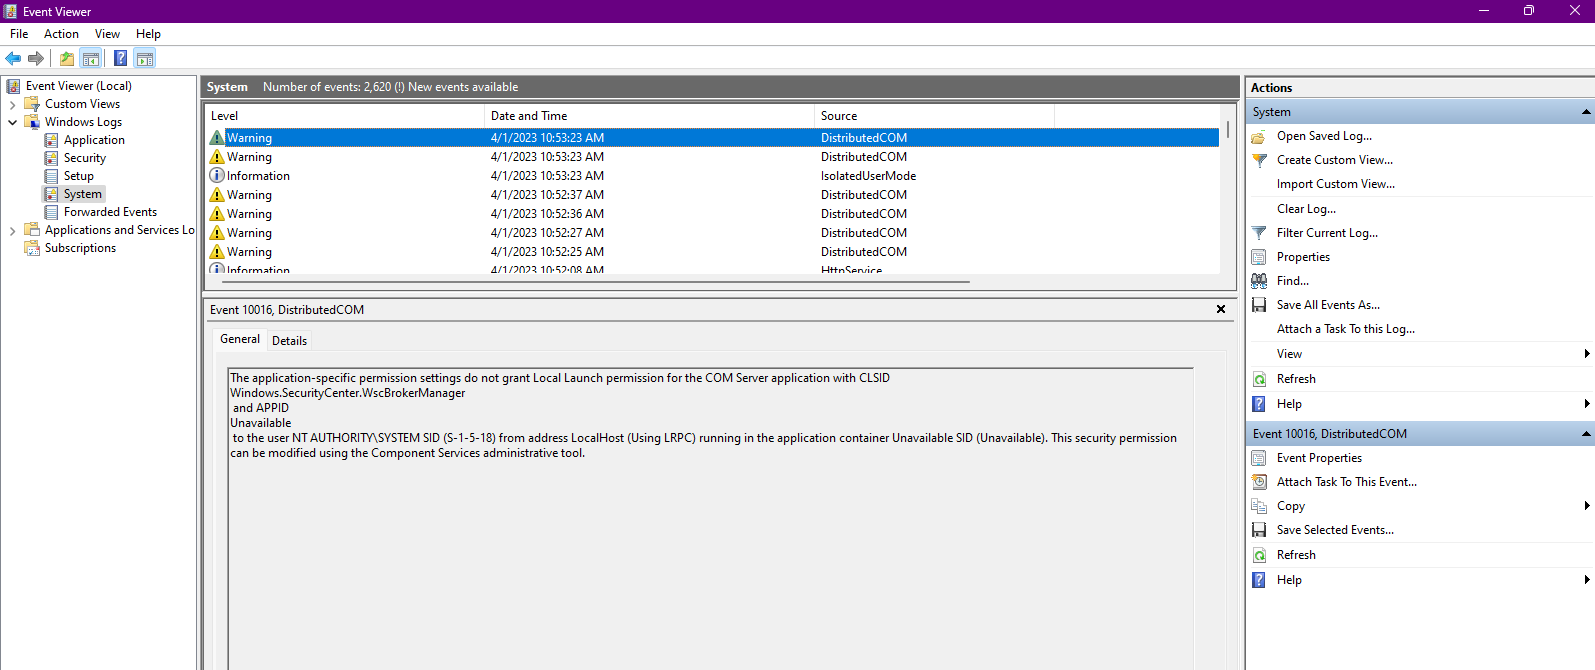Collapse the System actions section header
Viewport: 1595px width, 670px height.
pos(1586,112)
